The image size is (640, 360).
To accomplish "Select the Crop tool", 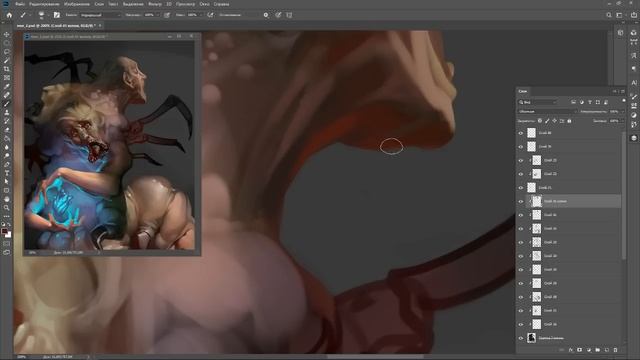I will click(7, 69).
